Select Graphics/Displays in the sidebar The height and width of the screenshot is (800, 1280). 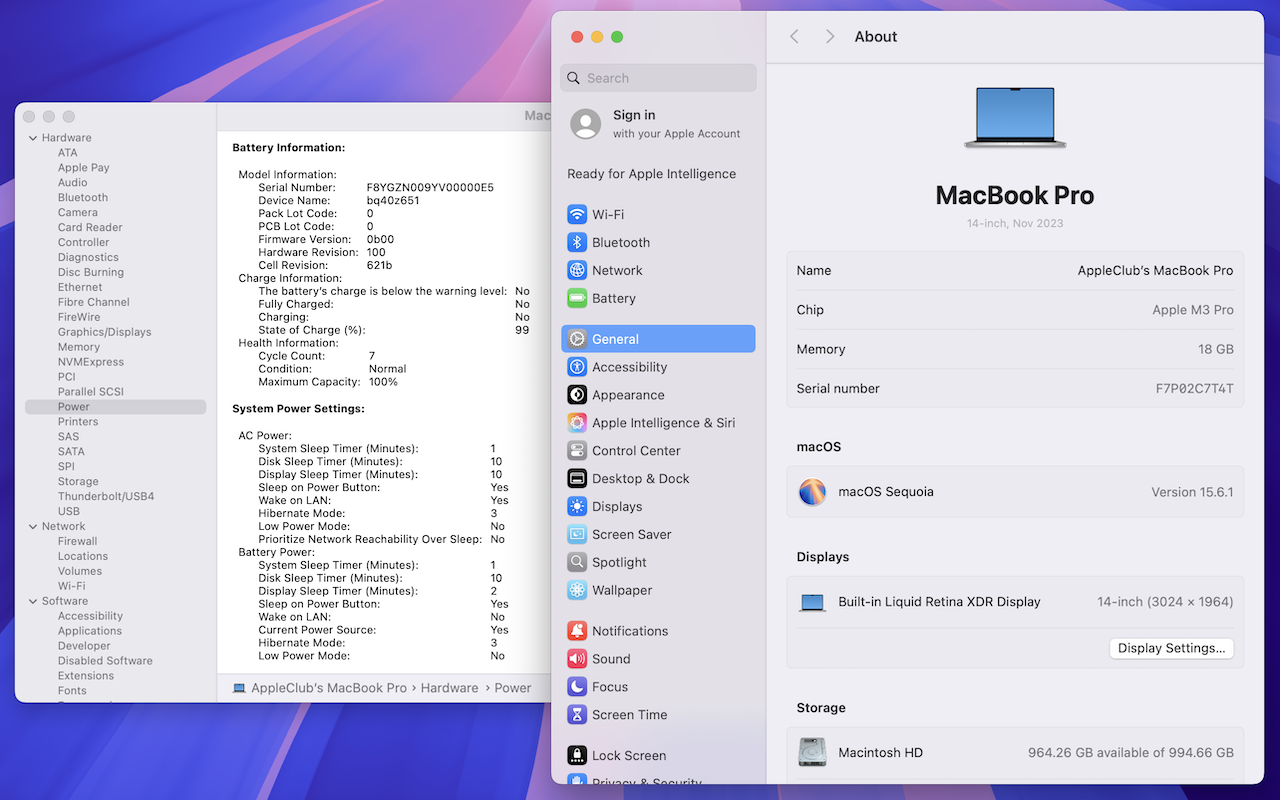[105, 332]
